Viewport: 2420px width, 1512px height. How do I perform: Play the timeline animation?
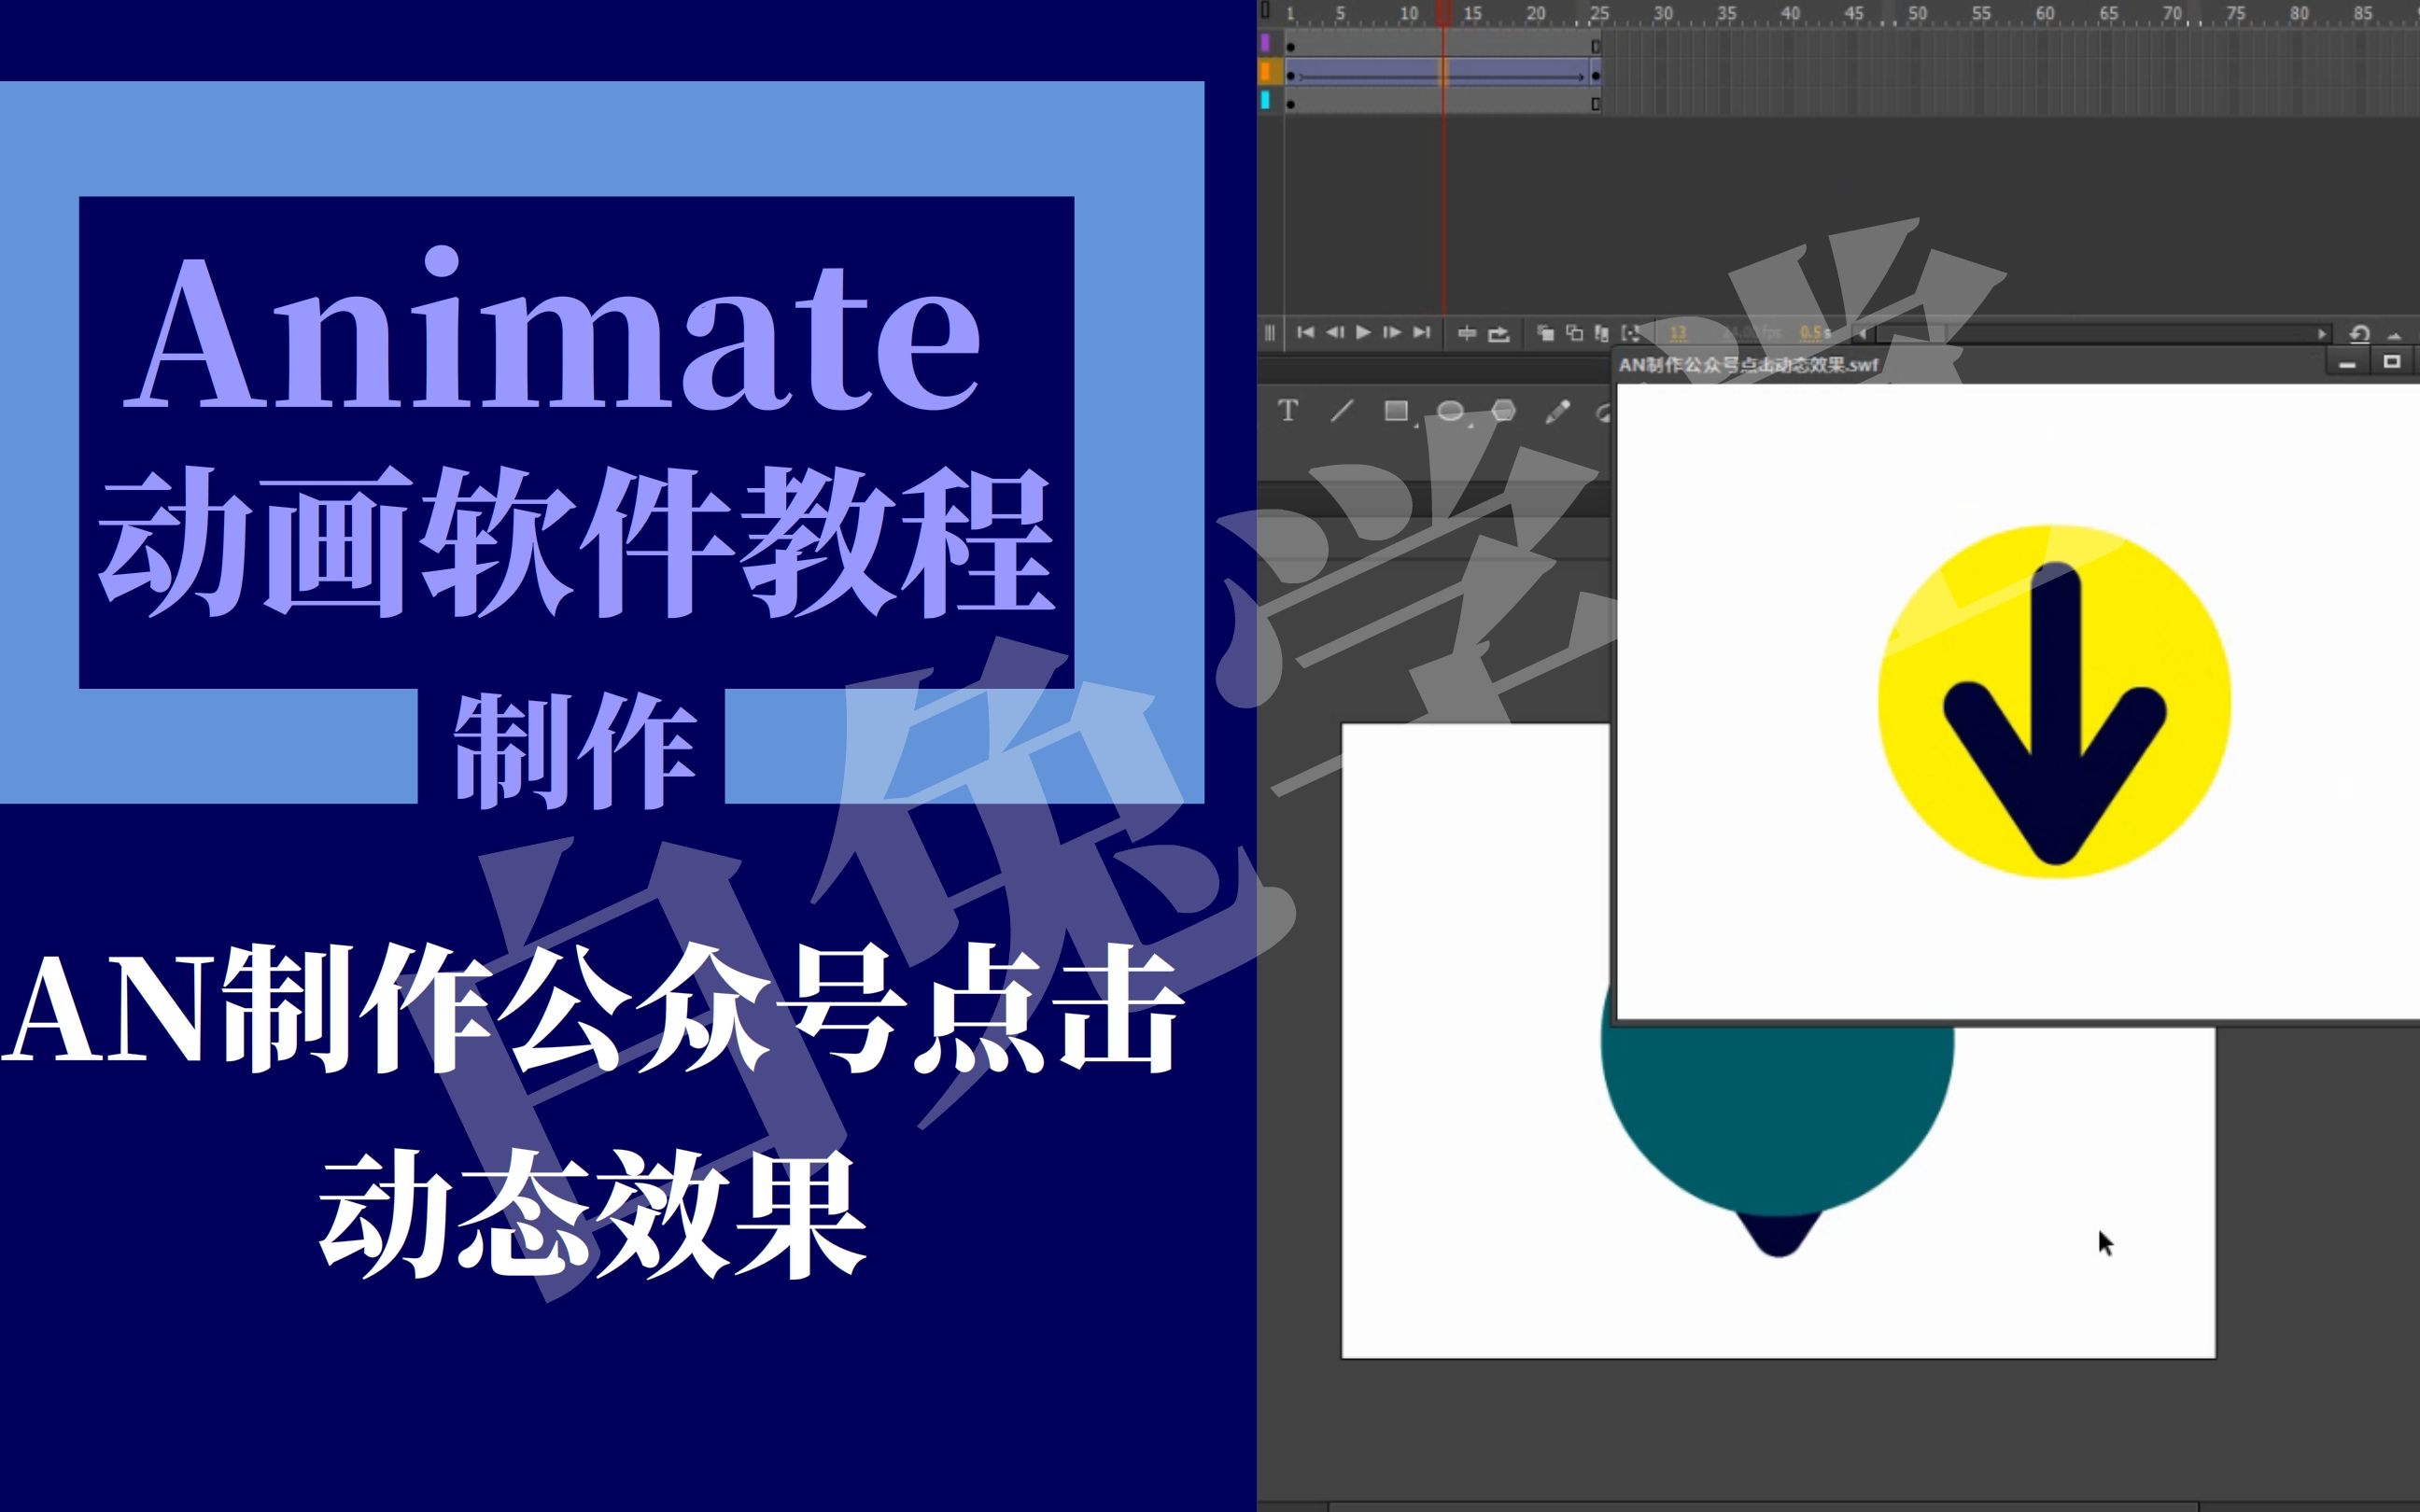[1363, 332]
